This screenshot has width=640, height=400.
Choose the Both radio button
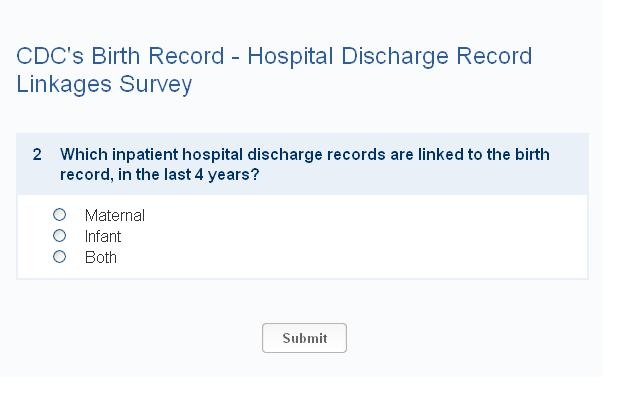click(x=60, y=257)
